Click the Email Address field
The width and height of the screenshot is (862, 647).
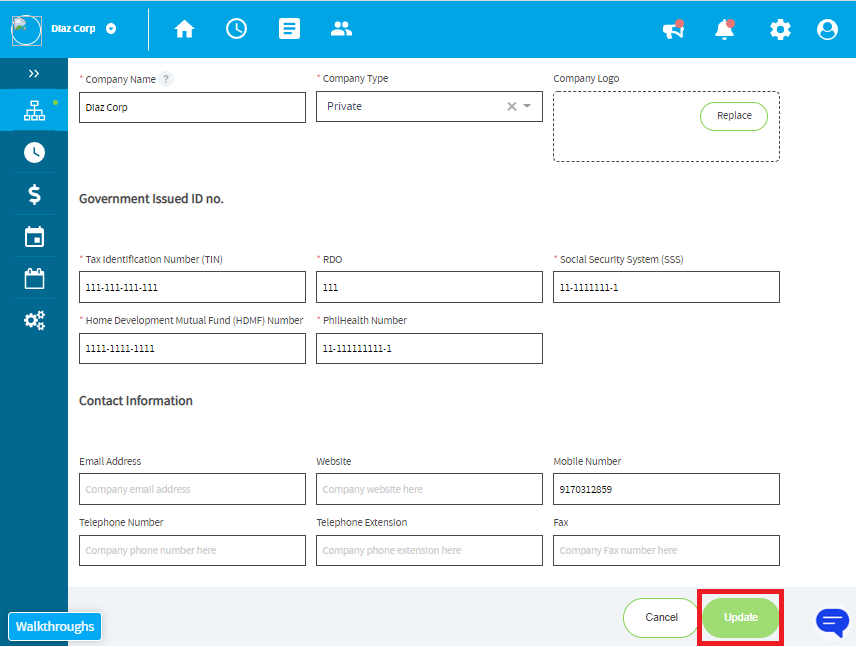click(x=192, y=489)
